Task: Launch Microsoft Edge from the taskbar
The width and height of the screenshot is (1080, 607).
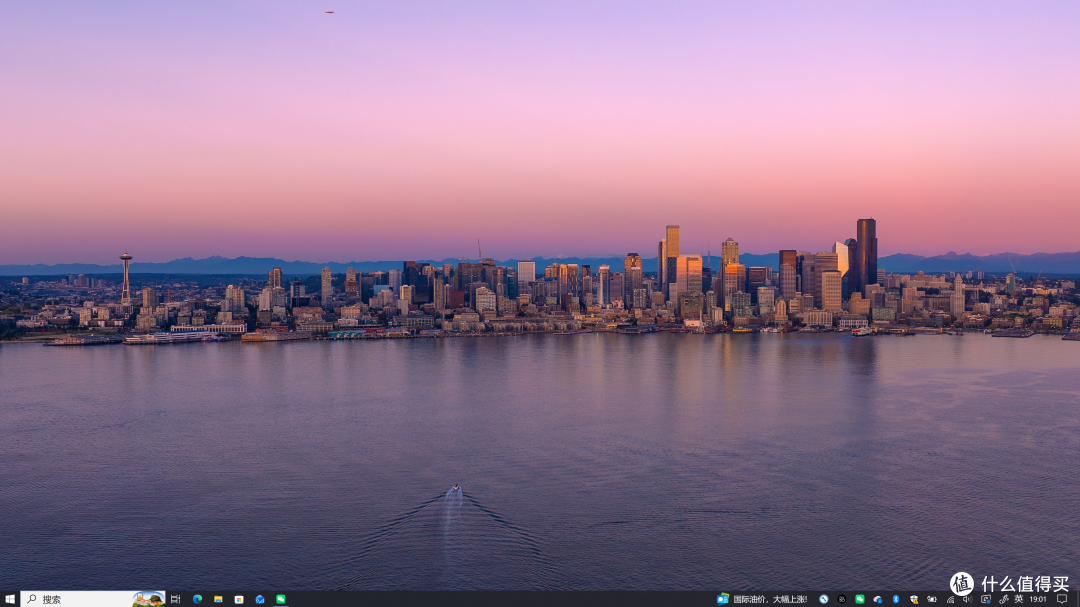Action: tap(198, 599)
